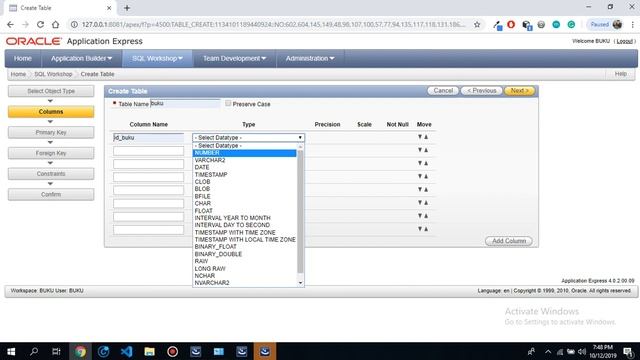Image resolution: width=640 pixels, height=360 pixels.
Task: Close the Create Table browser tab
Action: click(109, 8)
